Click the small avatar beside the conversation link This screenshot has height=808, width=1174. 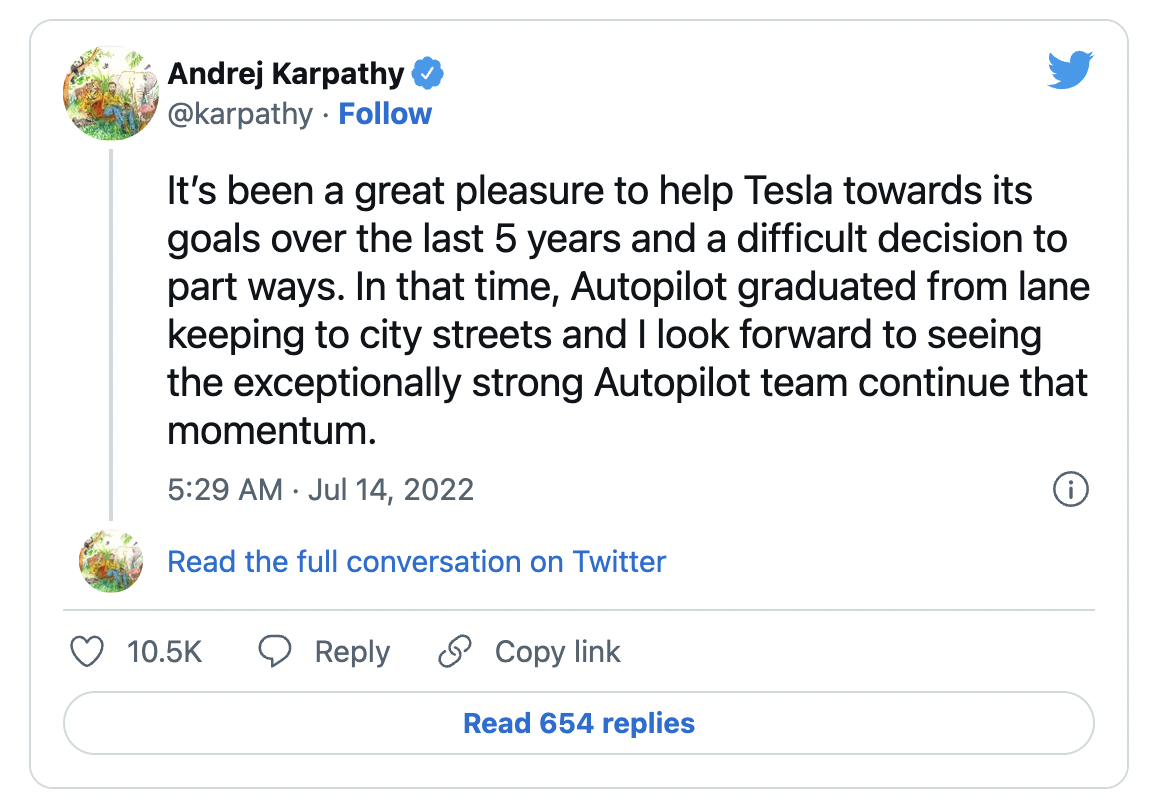pyautogui.click(x=111, y=562)
